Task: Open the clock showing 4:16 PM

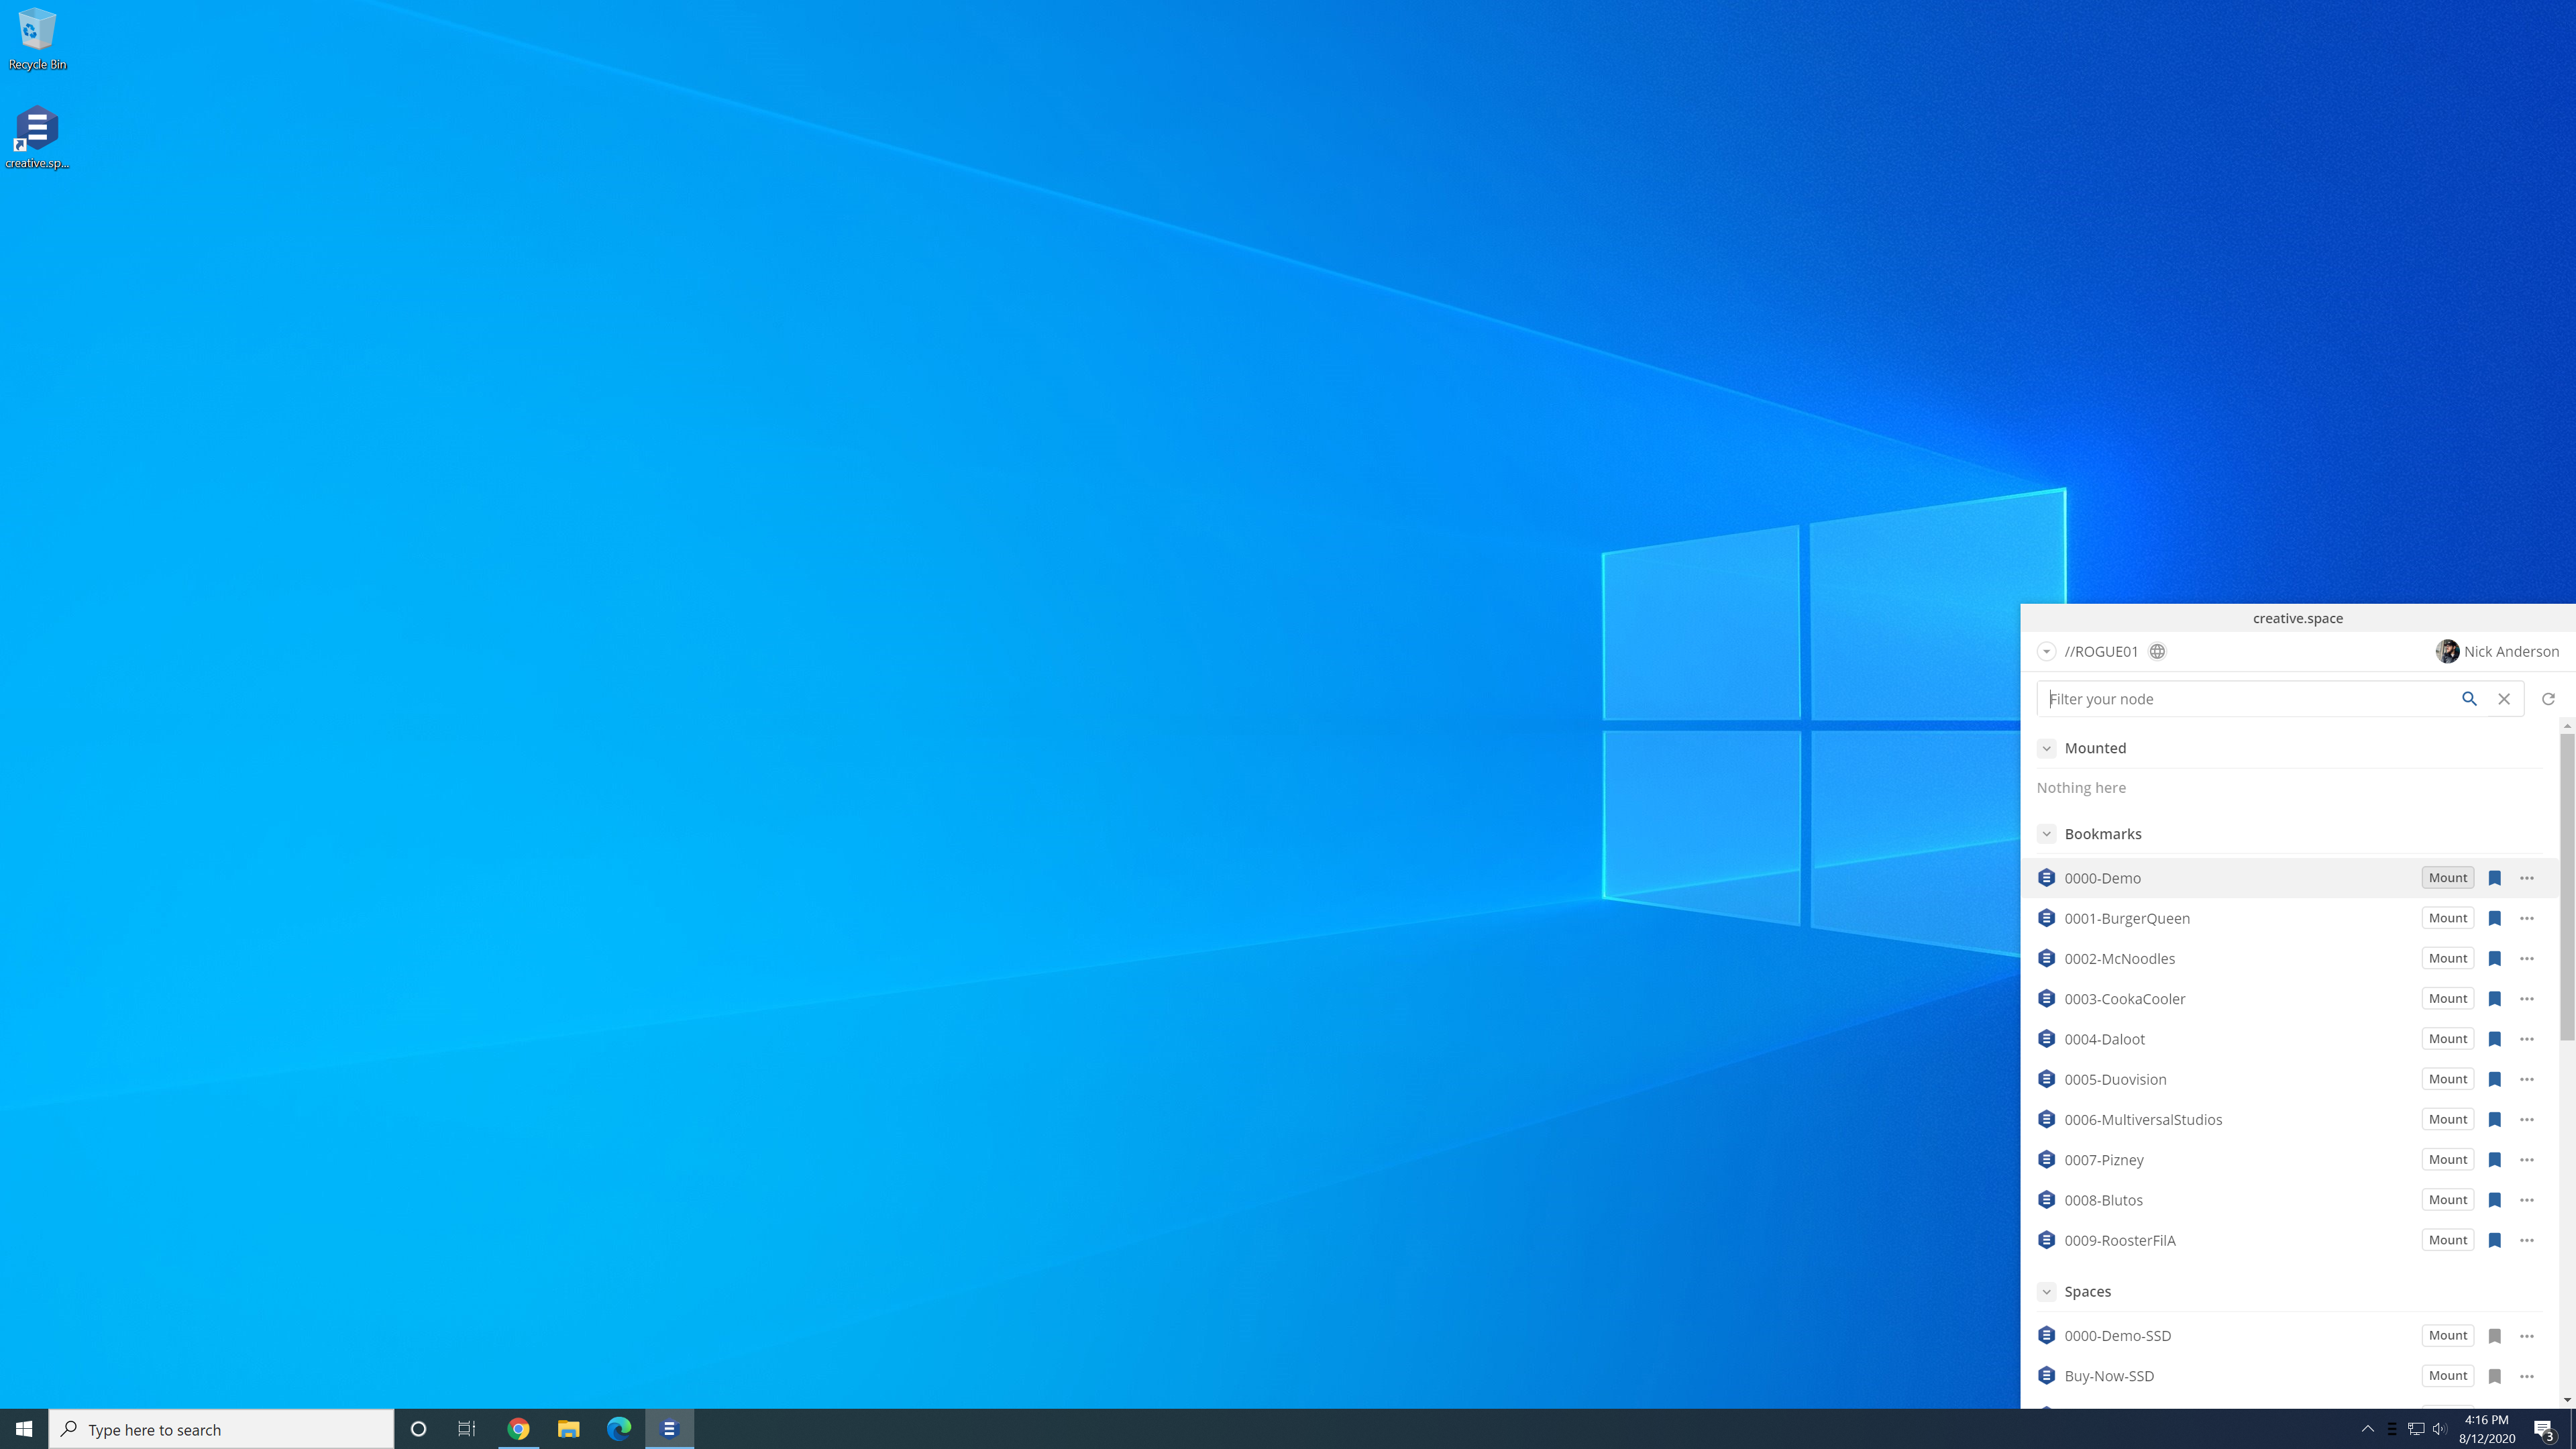Action: (2487, 1429)
